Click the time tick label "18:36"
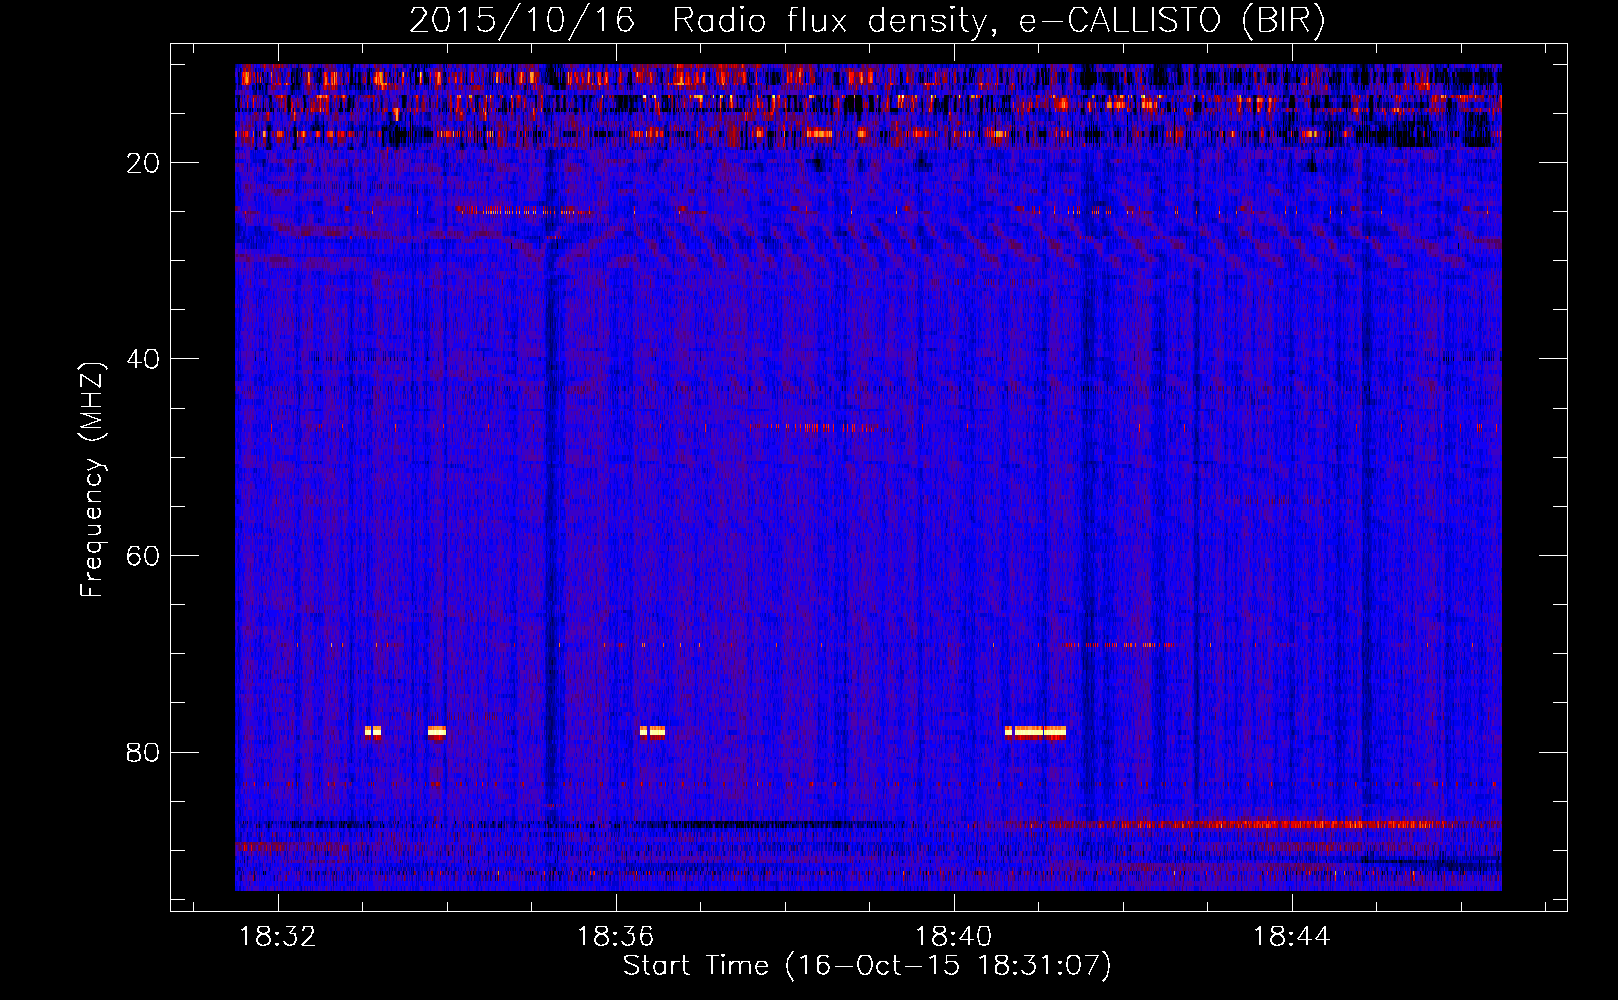 616,937
